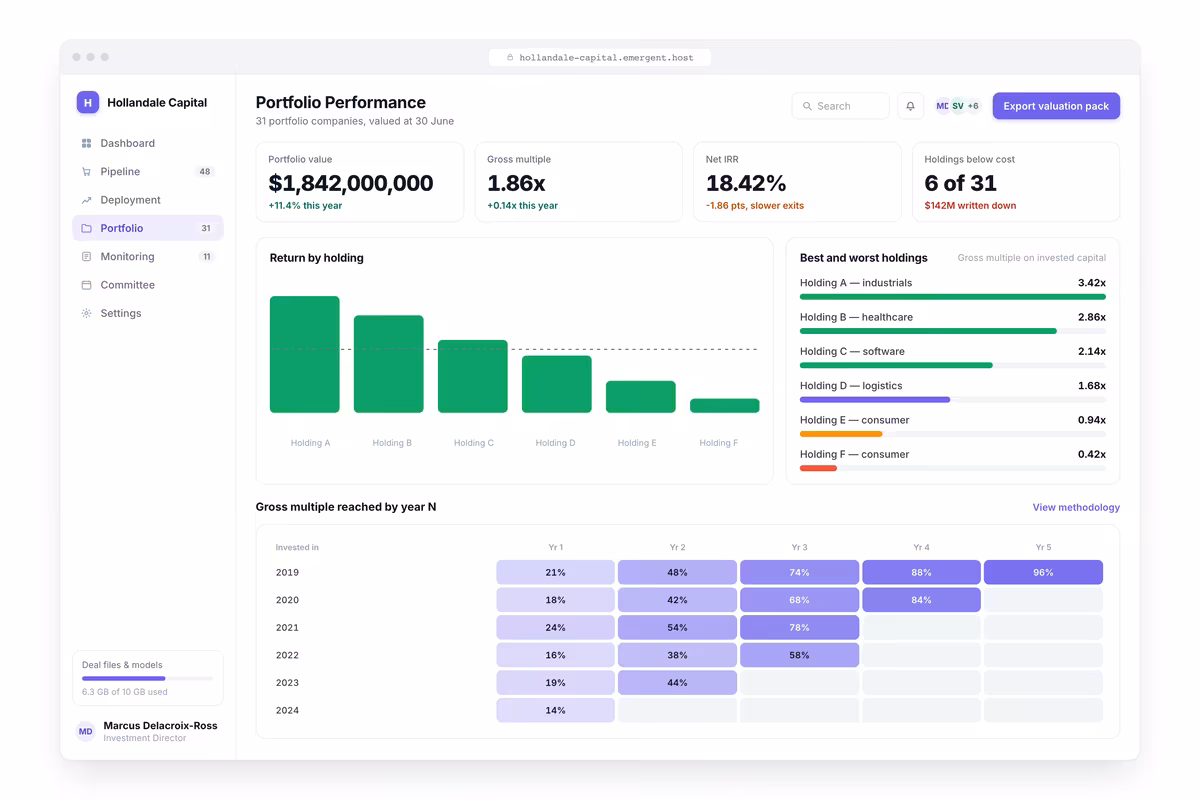The image size is (1200, 800).
Task: Click the Portfolio folder icon
Action: (x=86, y=228)
